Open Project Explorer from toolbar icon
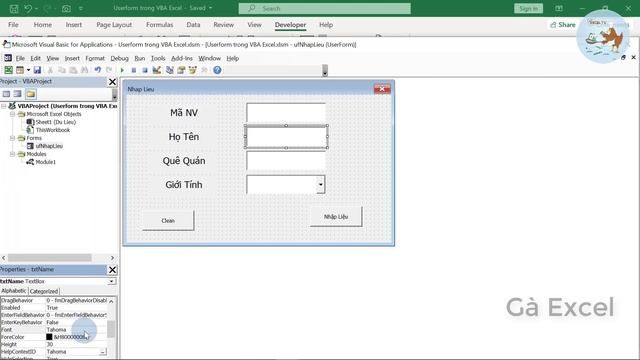The height and width of the screenshot is (360, 640). (x=169, y=70)
